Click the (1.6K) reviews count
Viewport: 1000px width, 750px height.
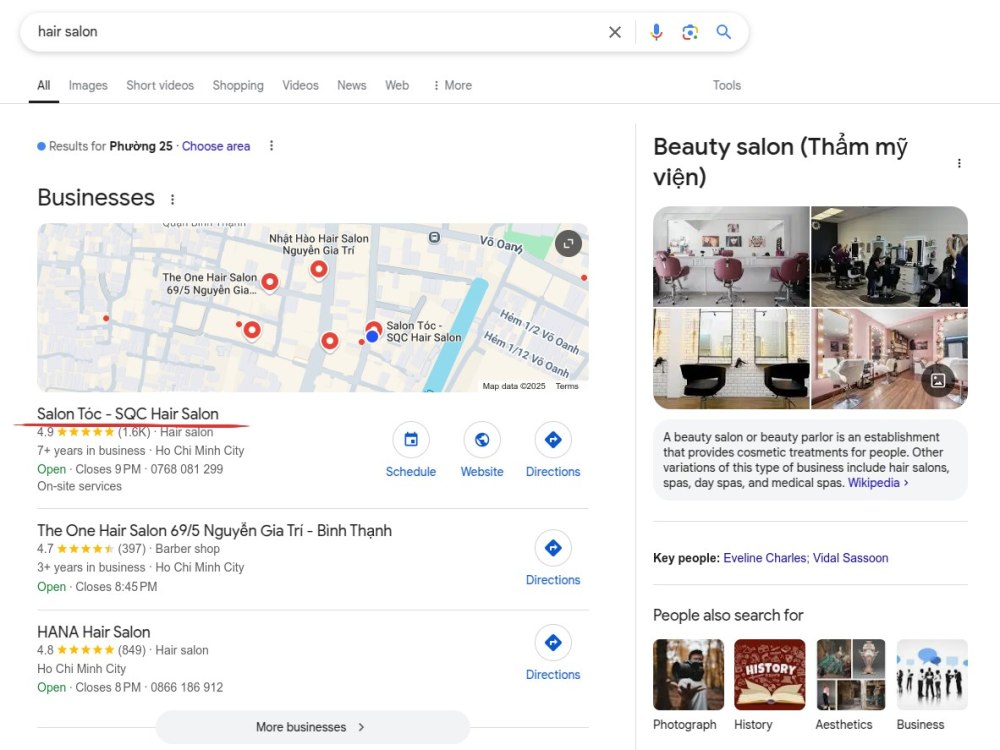click(x=134, y=432)
